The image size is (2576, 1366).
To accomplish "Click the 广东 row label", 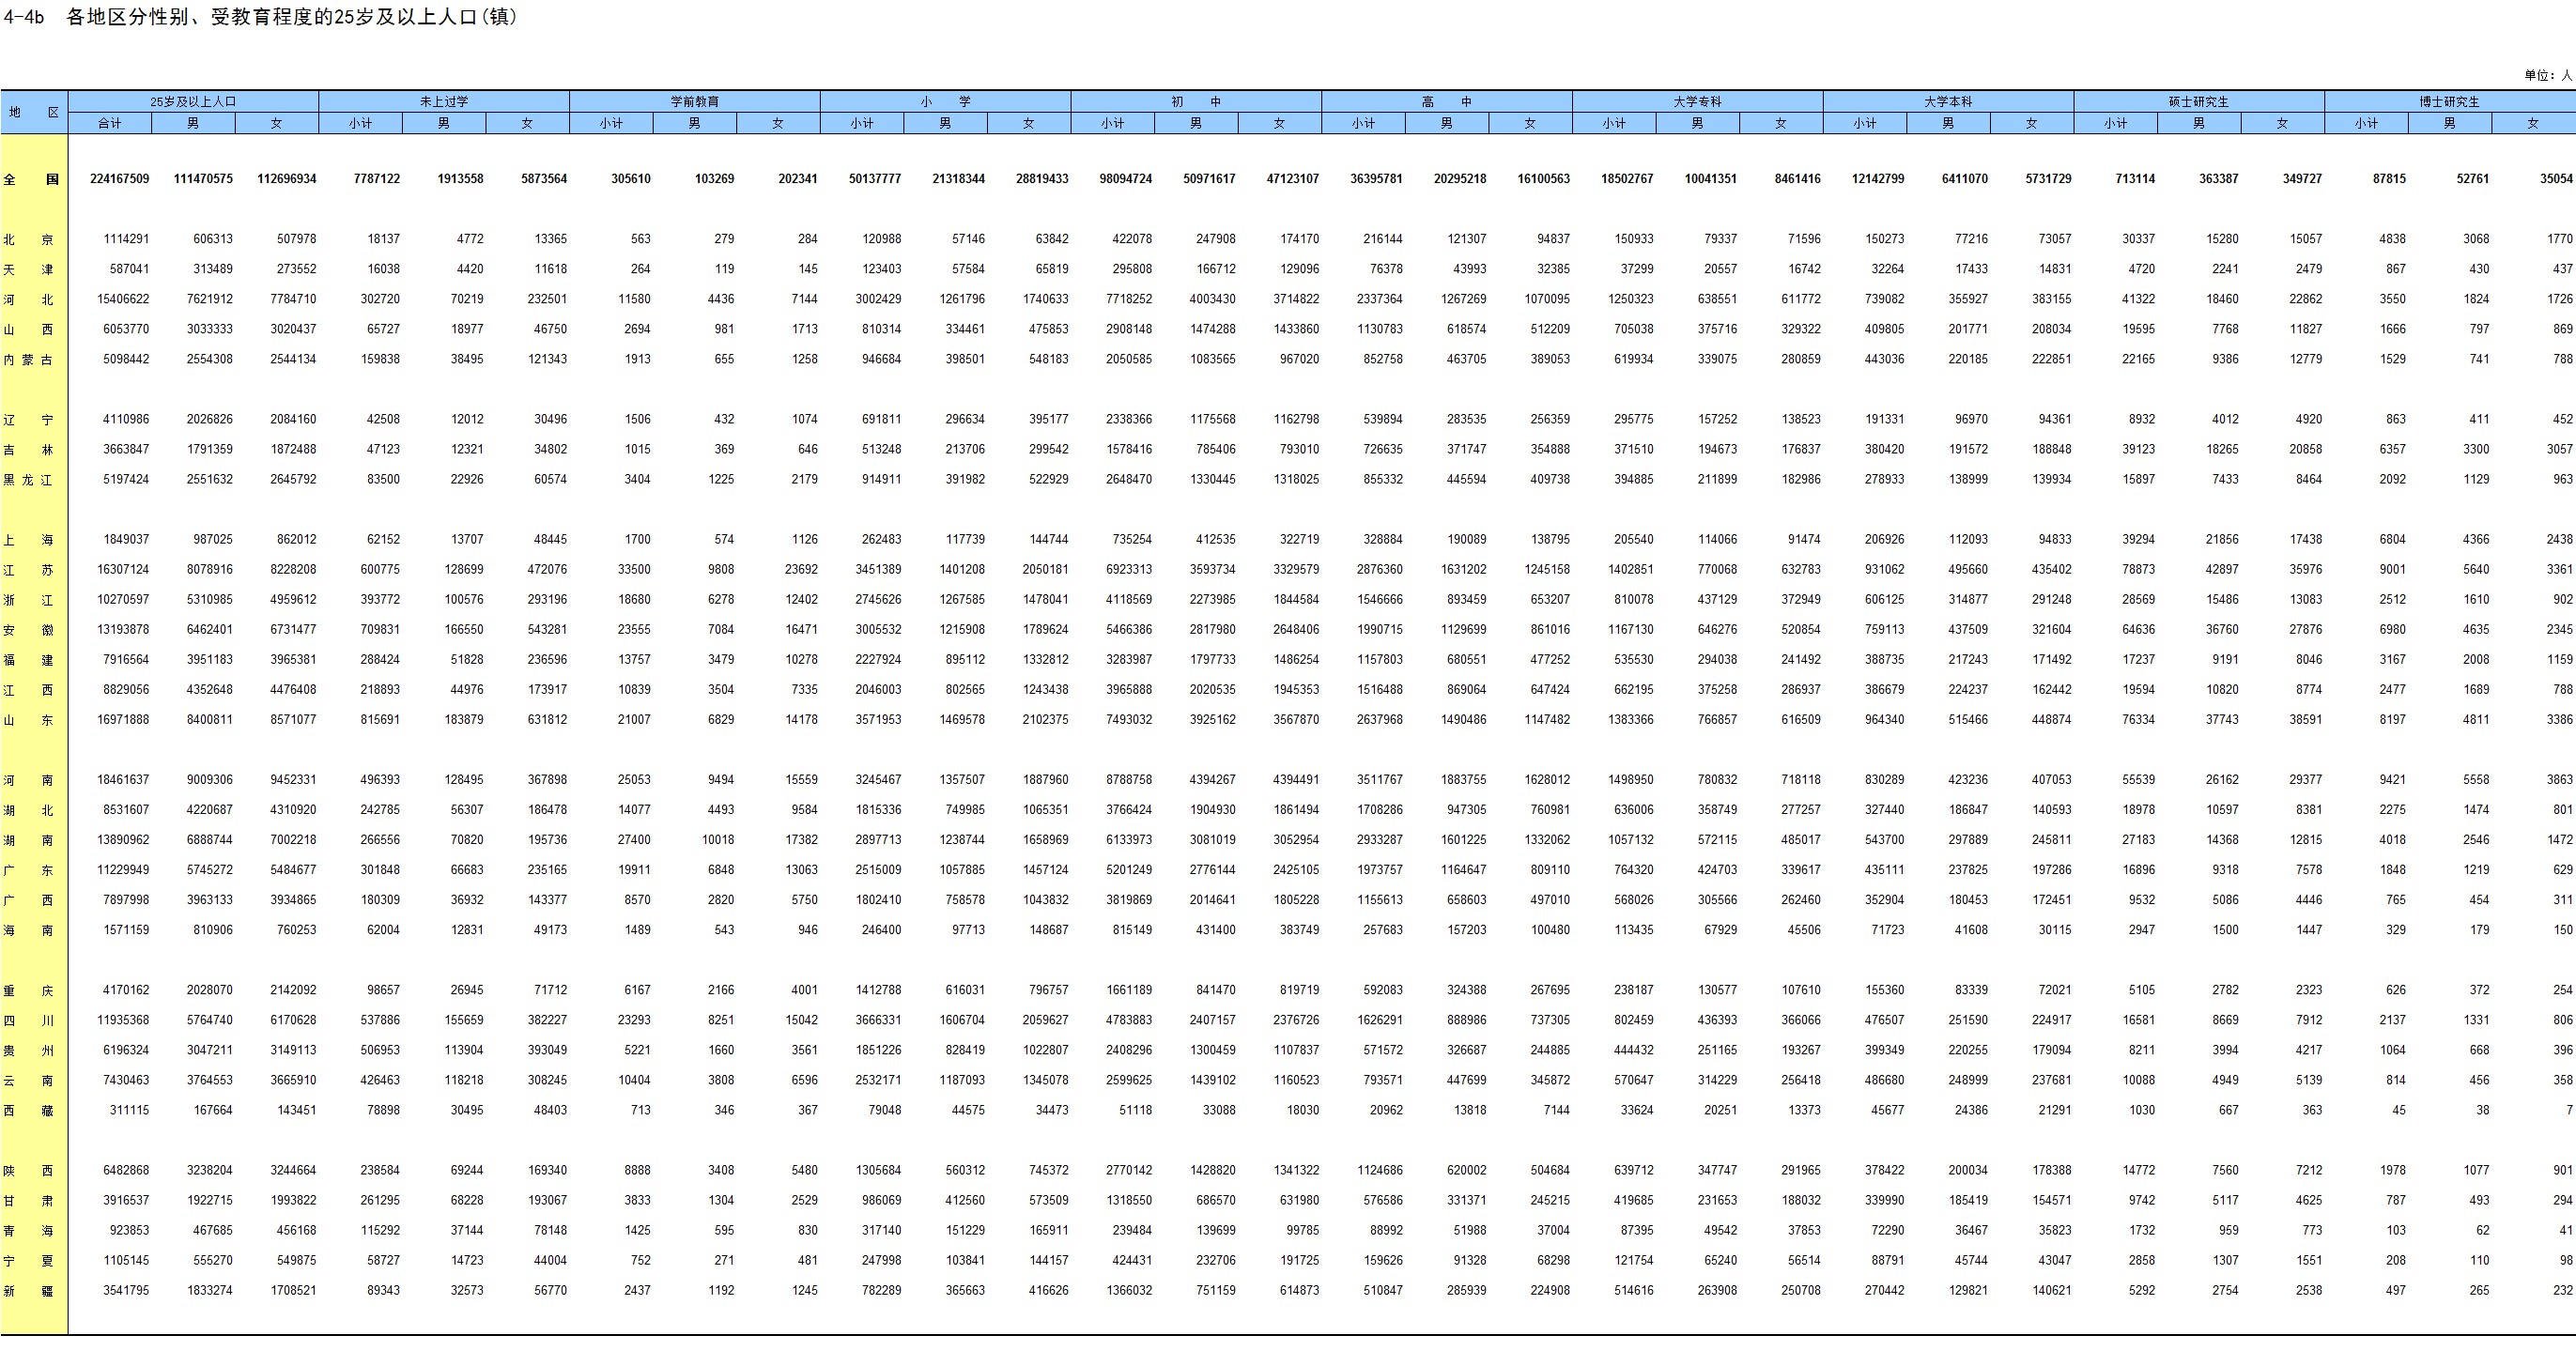I will (x=28, y=870).
